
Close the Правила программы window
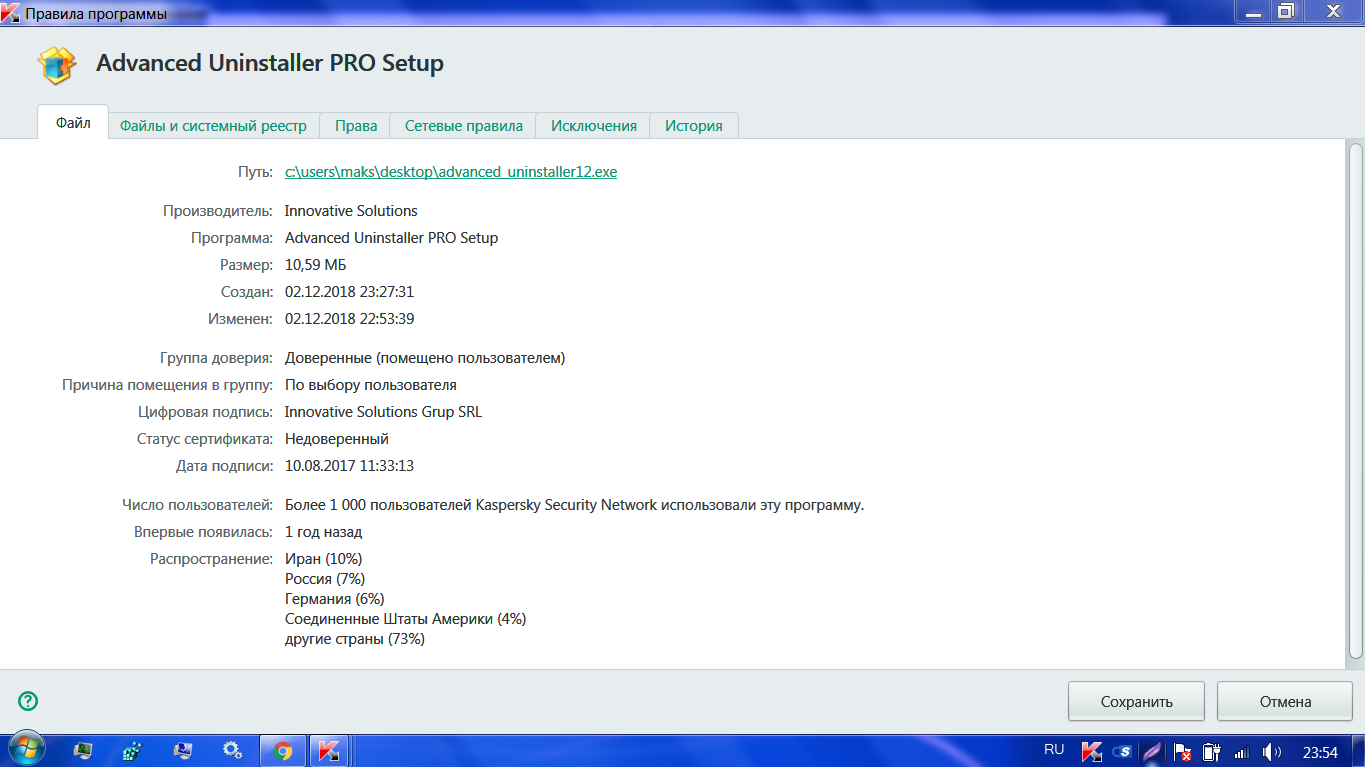1334,11
